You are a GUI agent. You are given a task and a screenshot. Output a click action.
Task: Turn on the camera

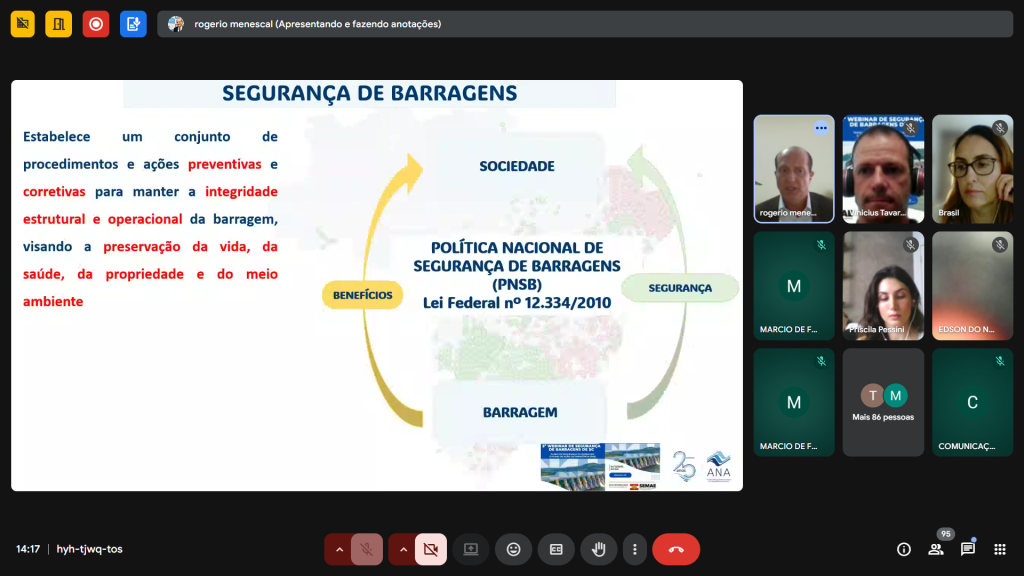tap(431, 549)
